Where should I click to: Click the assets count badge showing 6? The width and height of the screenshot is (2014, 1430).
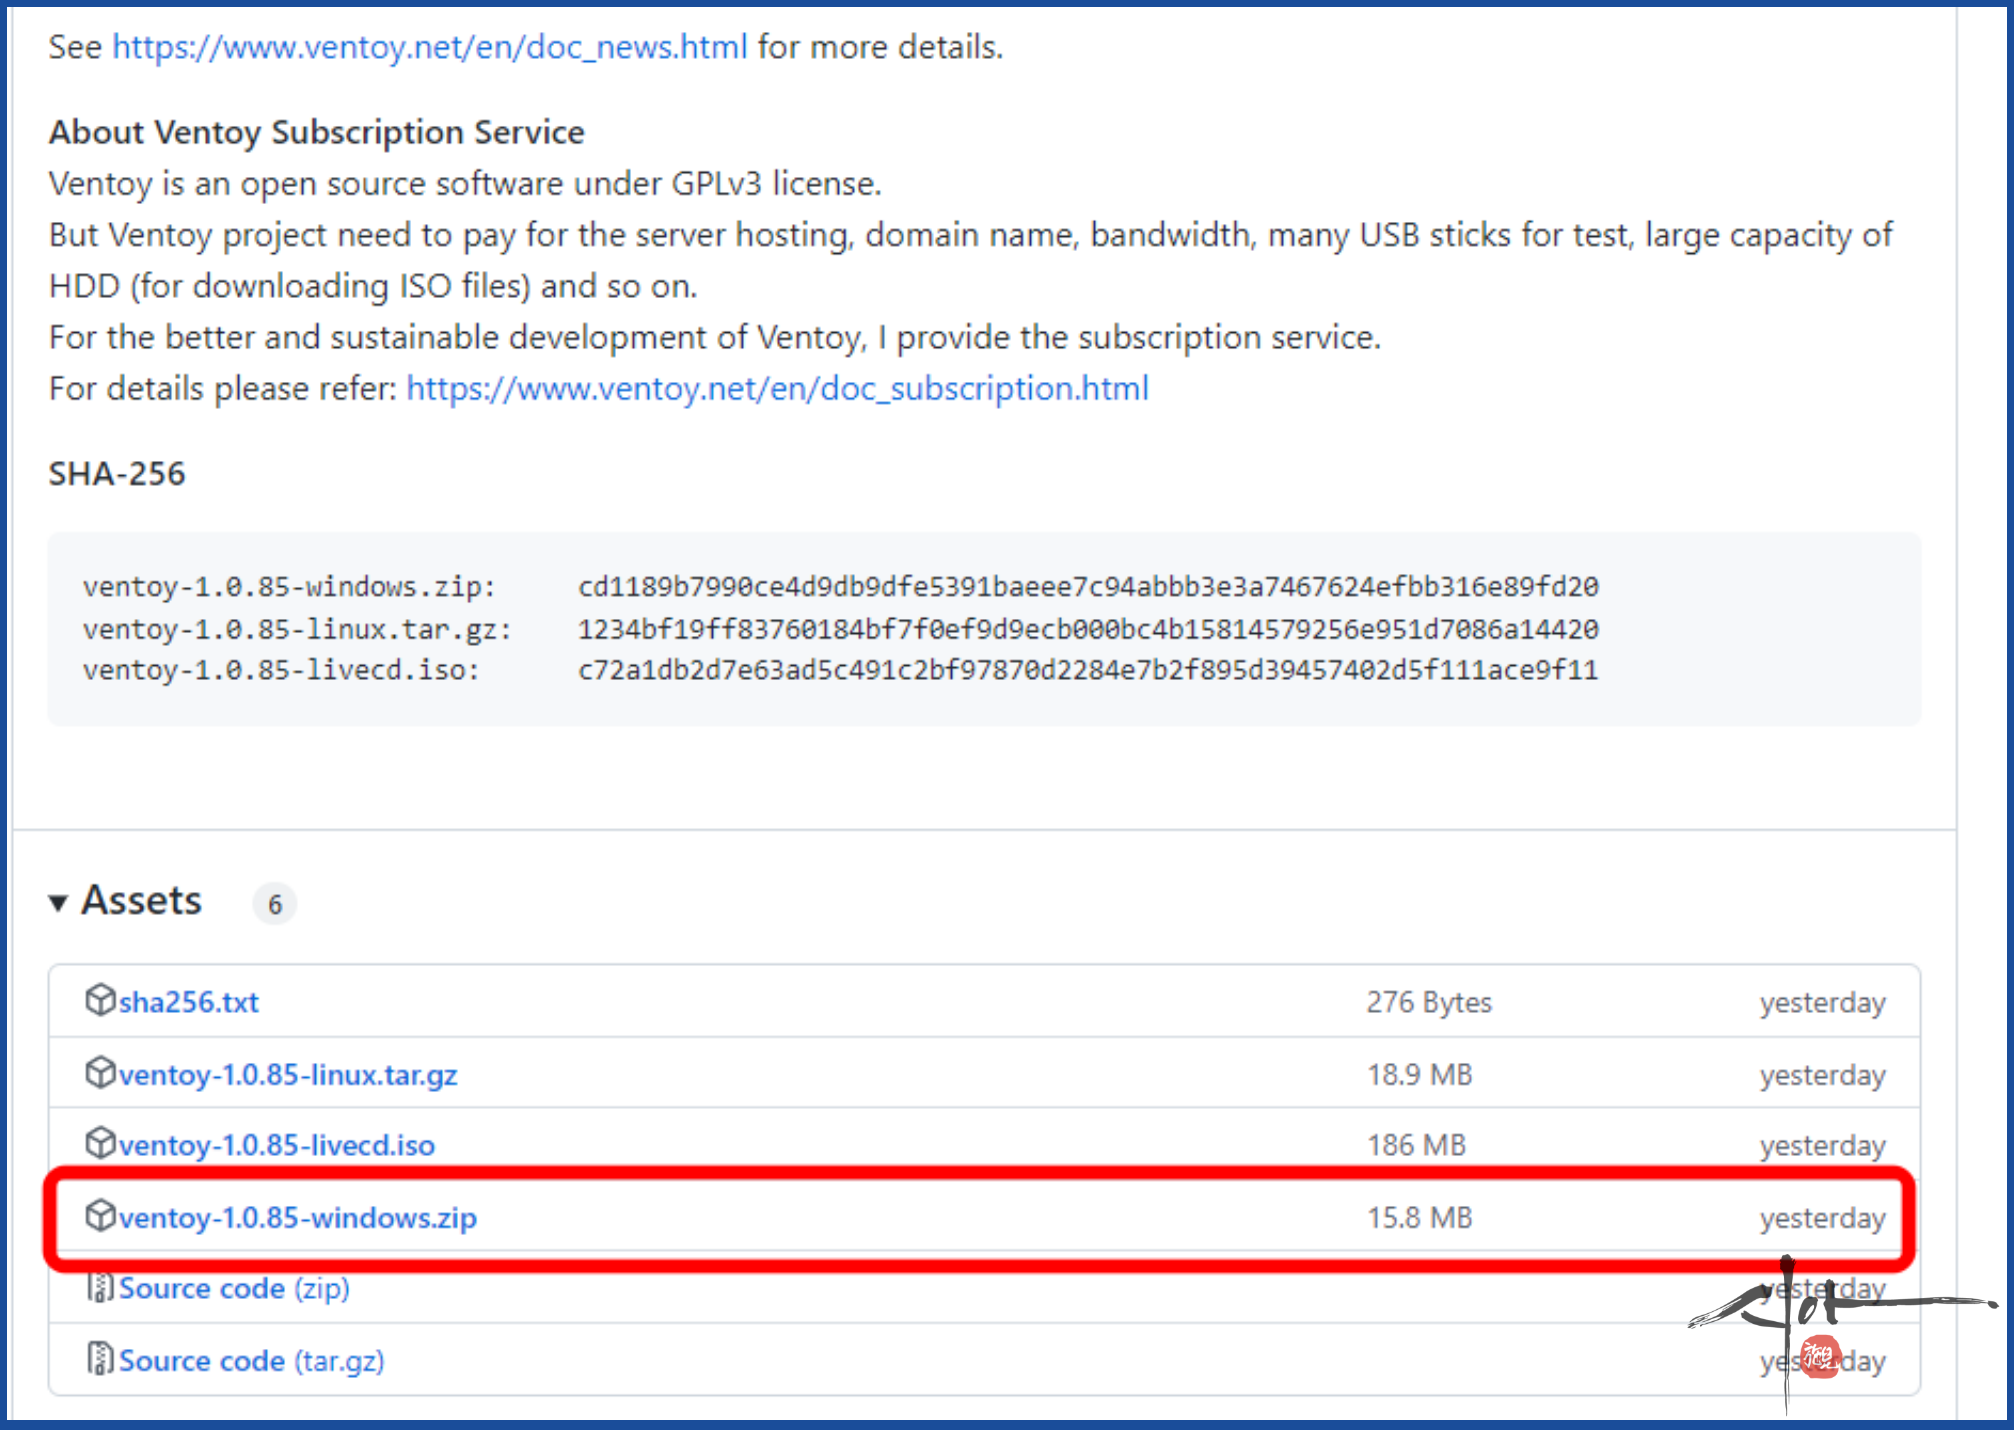click(275, 905)
